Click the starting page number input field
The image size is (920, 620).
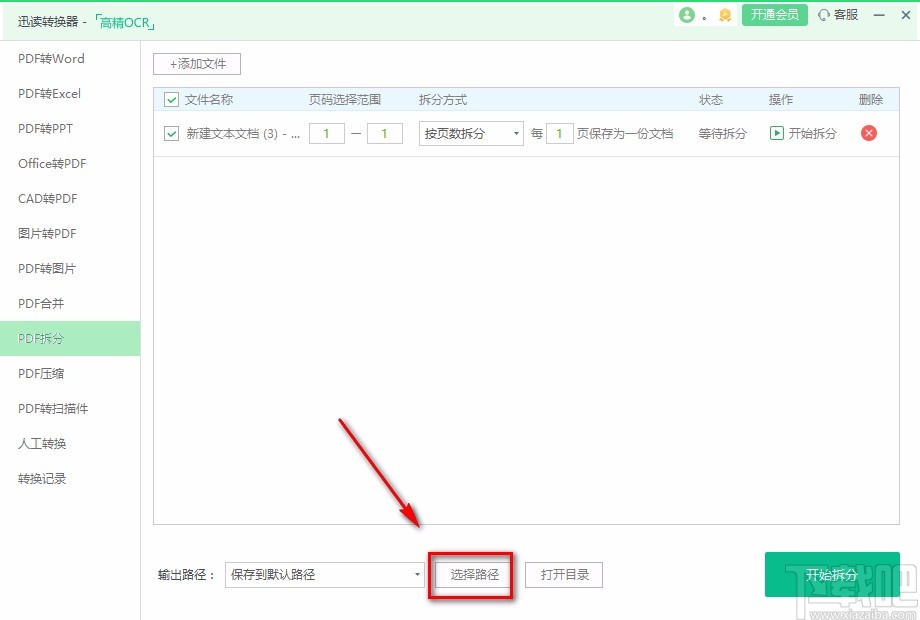pos(326,133)
